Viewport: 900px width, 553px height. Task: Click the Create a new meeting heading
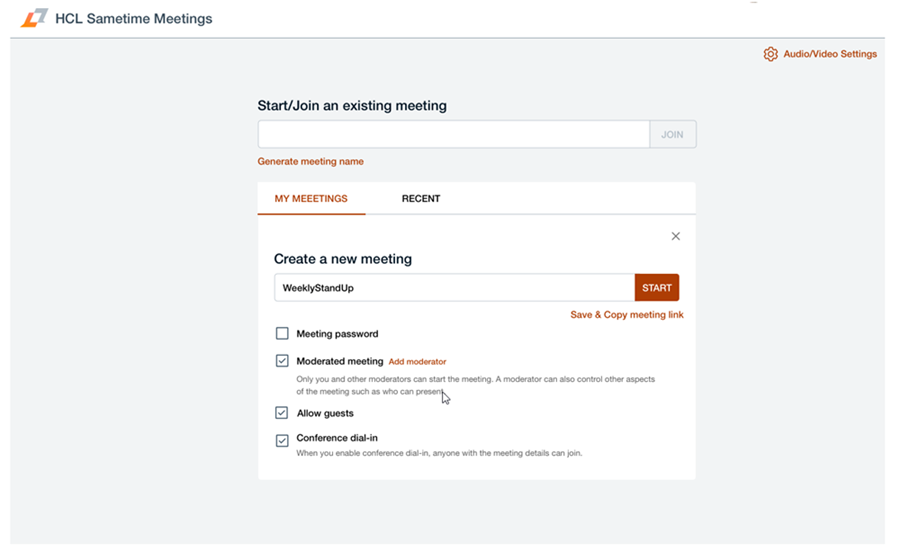(x=343, y=259)
